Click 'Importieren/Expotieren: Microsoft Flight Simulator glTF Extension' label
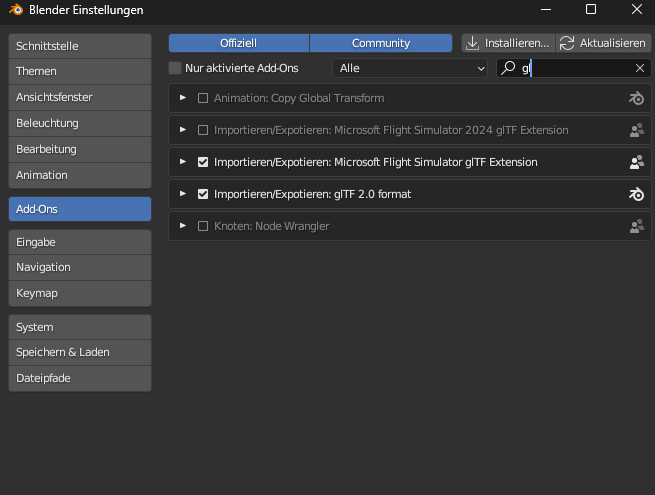 click(376, 162)
